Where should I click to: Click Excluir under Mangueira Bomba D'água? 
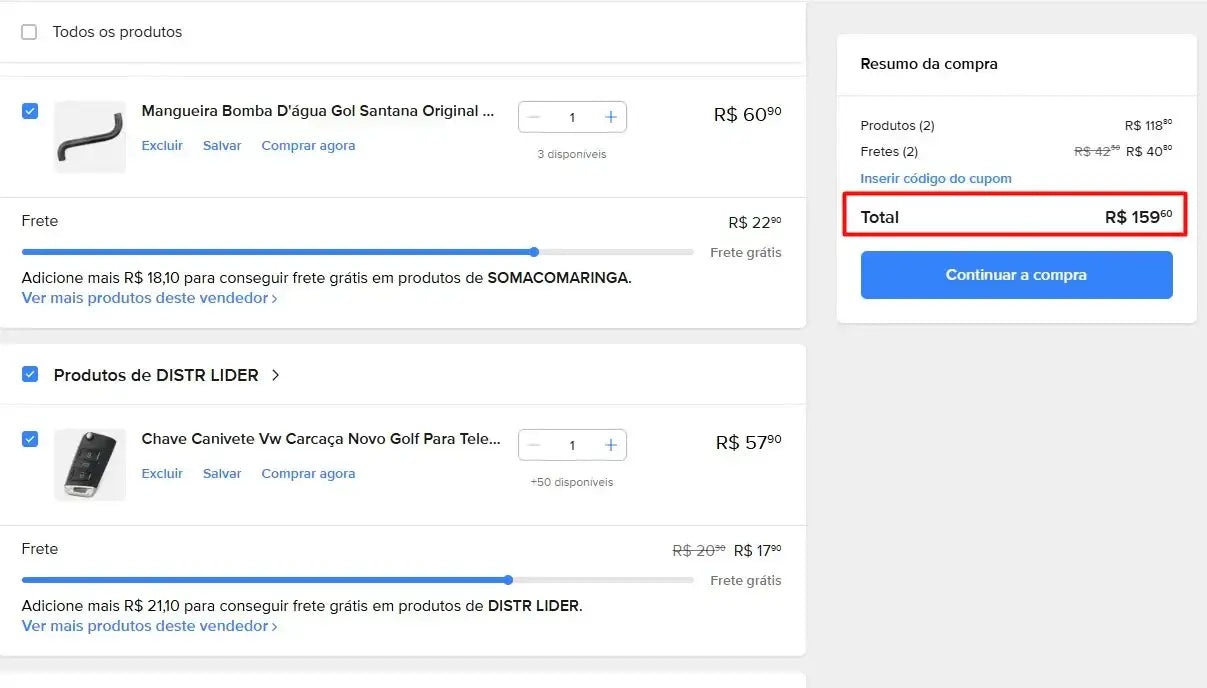[162, 146]
